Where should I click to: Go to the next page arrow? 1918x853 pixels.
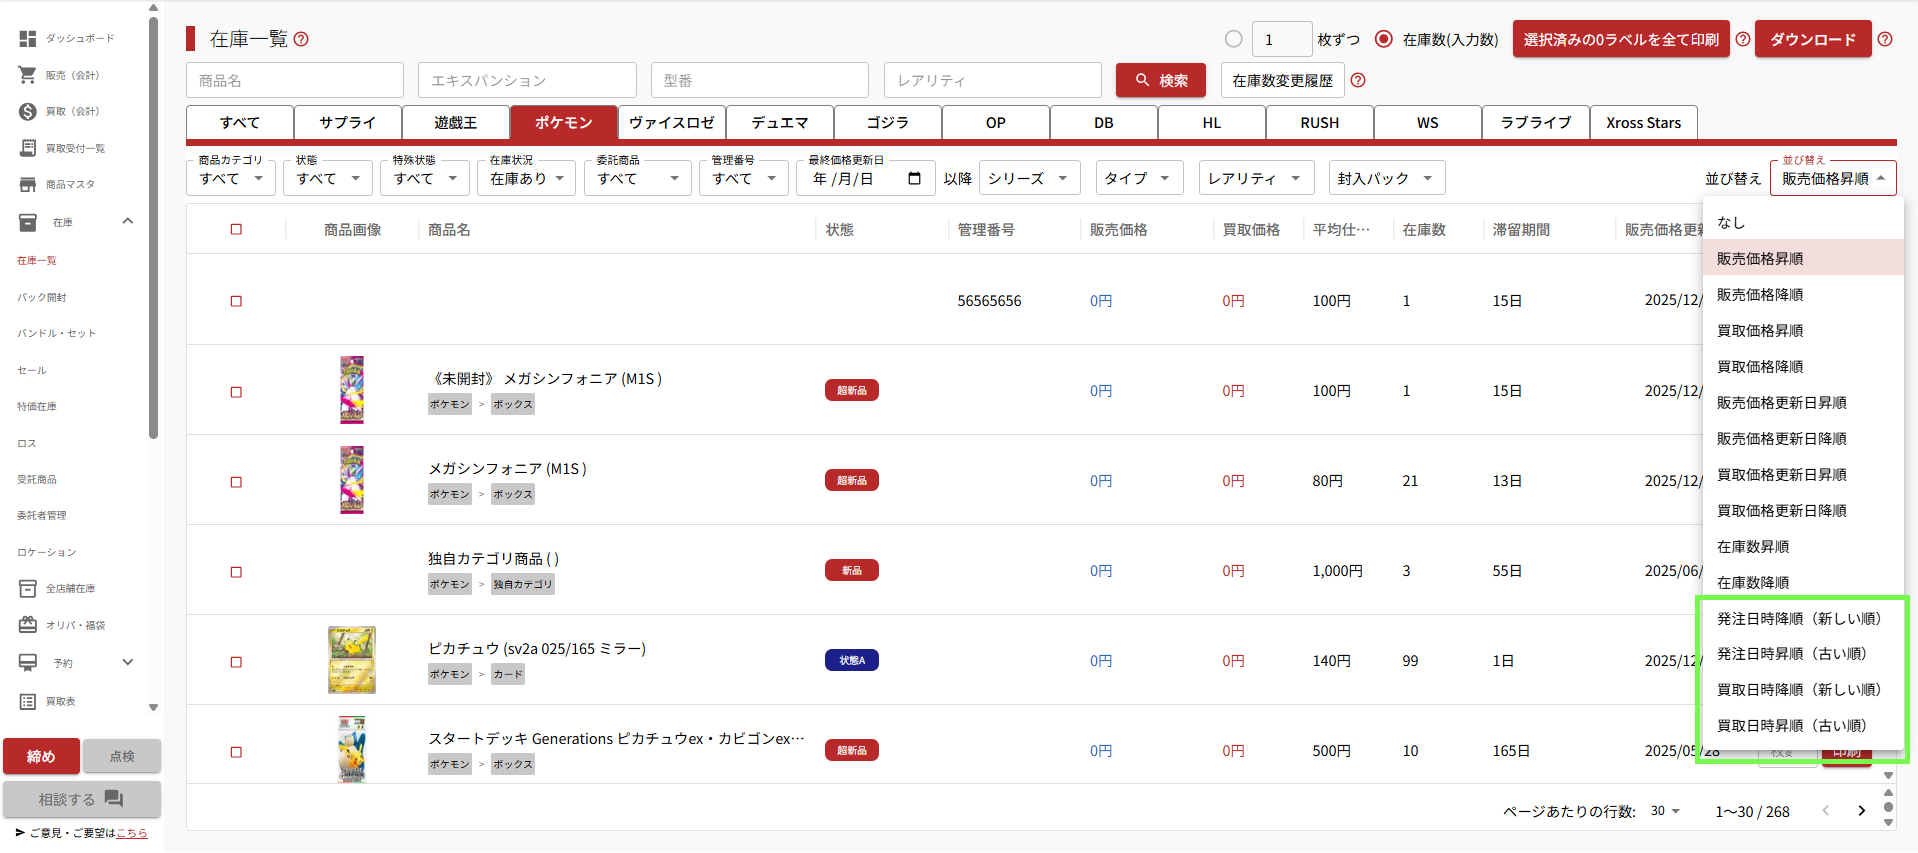pos(1861,811)
